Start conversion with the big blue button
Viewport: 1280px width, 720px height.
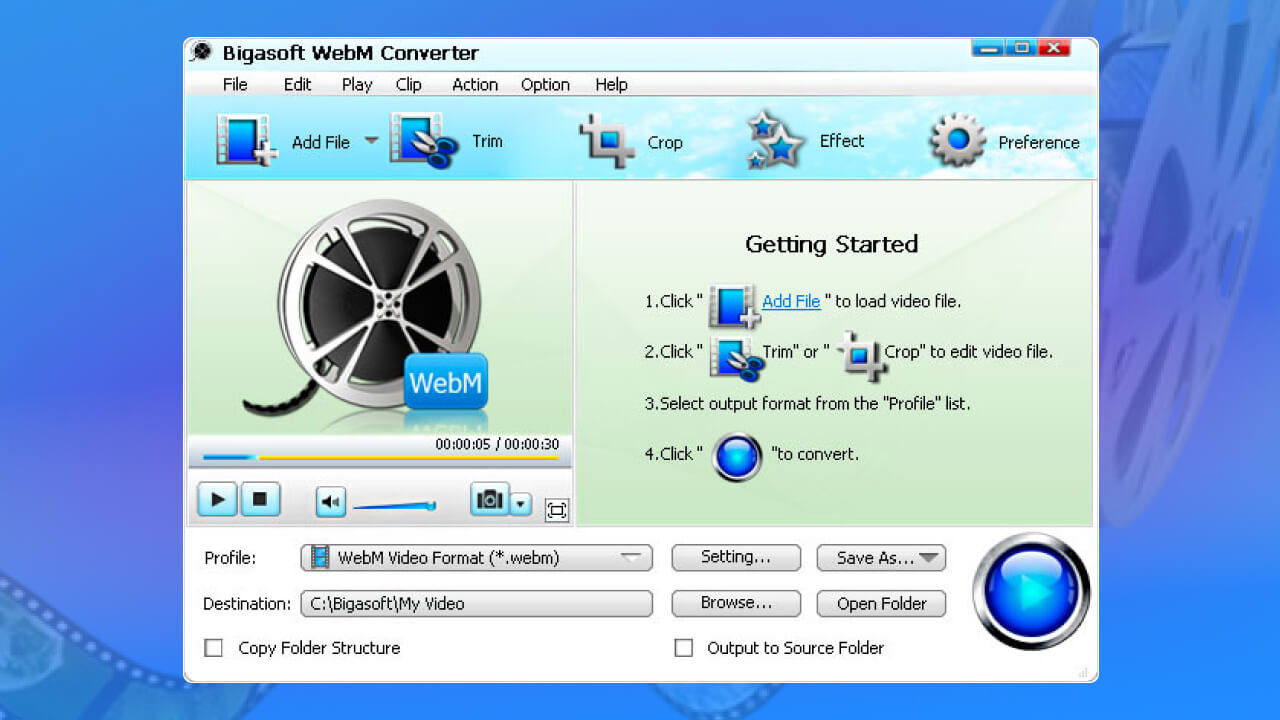1031,592
